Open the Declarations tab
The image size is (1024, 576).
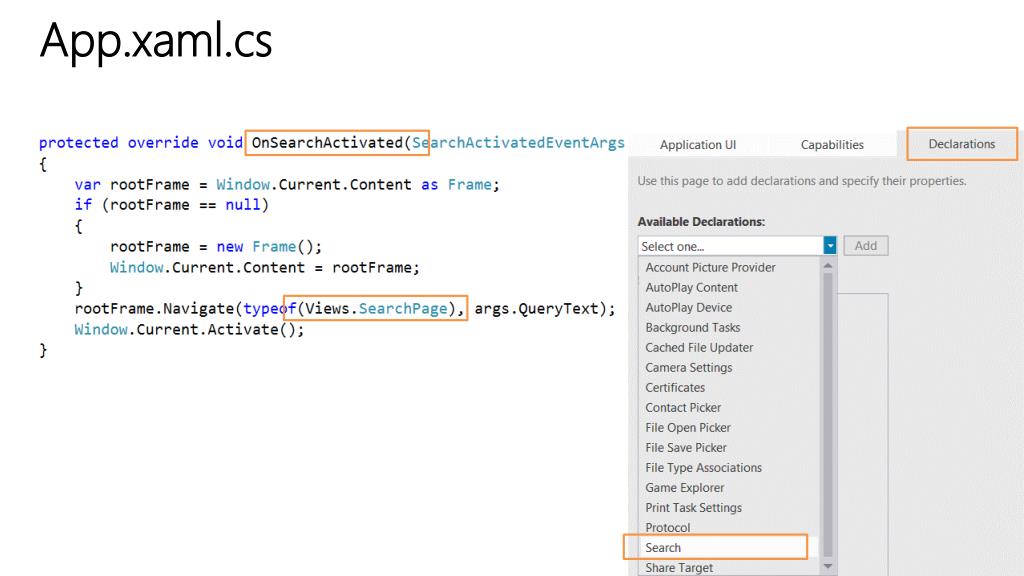pyautogui.click(x=961, y=144)
